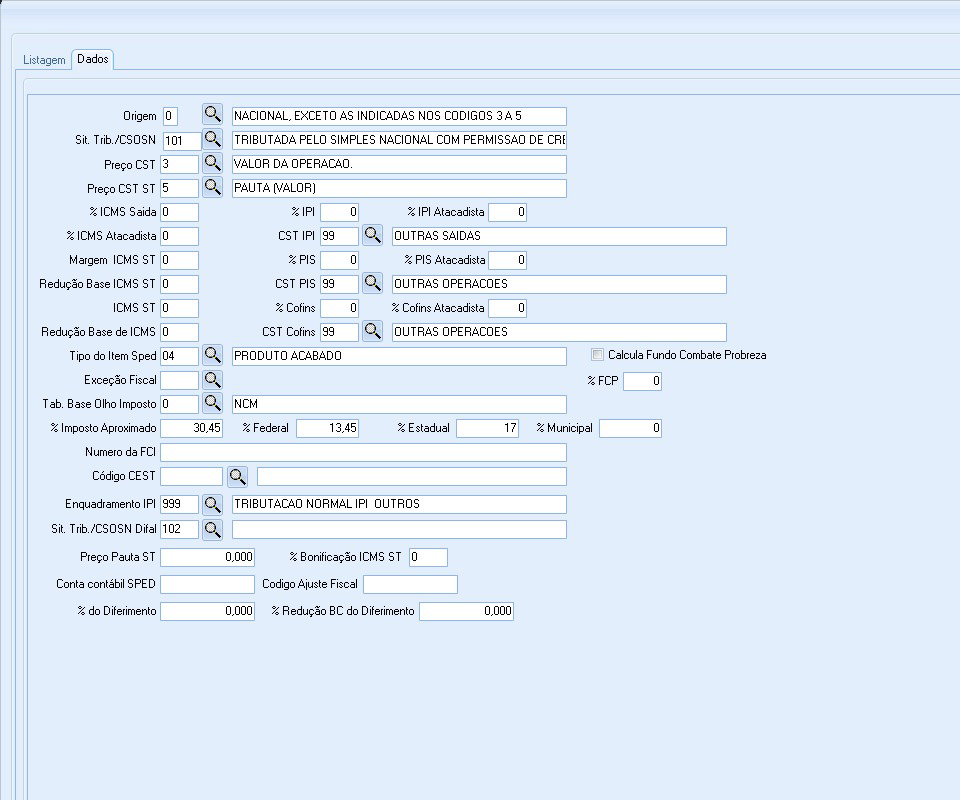This screenshot has width=960, height=800.
Task: Open the Enquadramento IPI lookup
Action: click(212, 504)
